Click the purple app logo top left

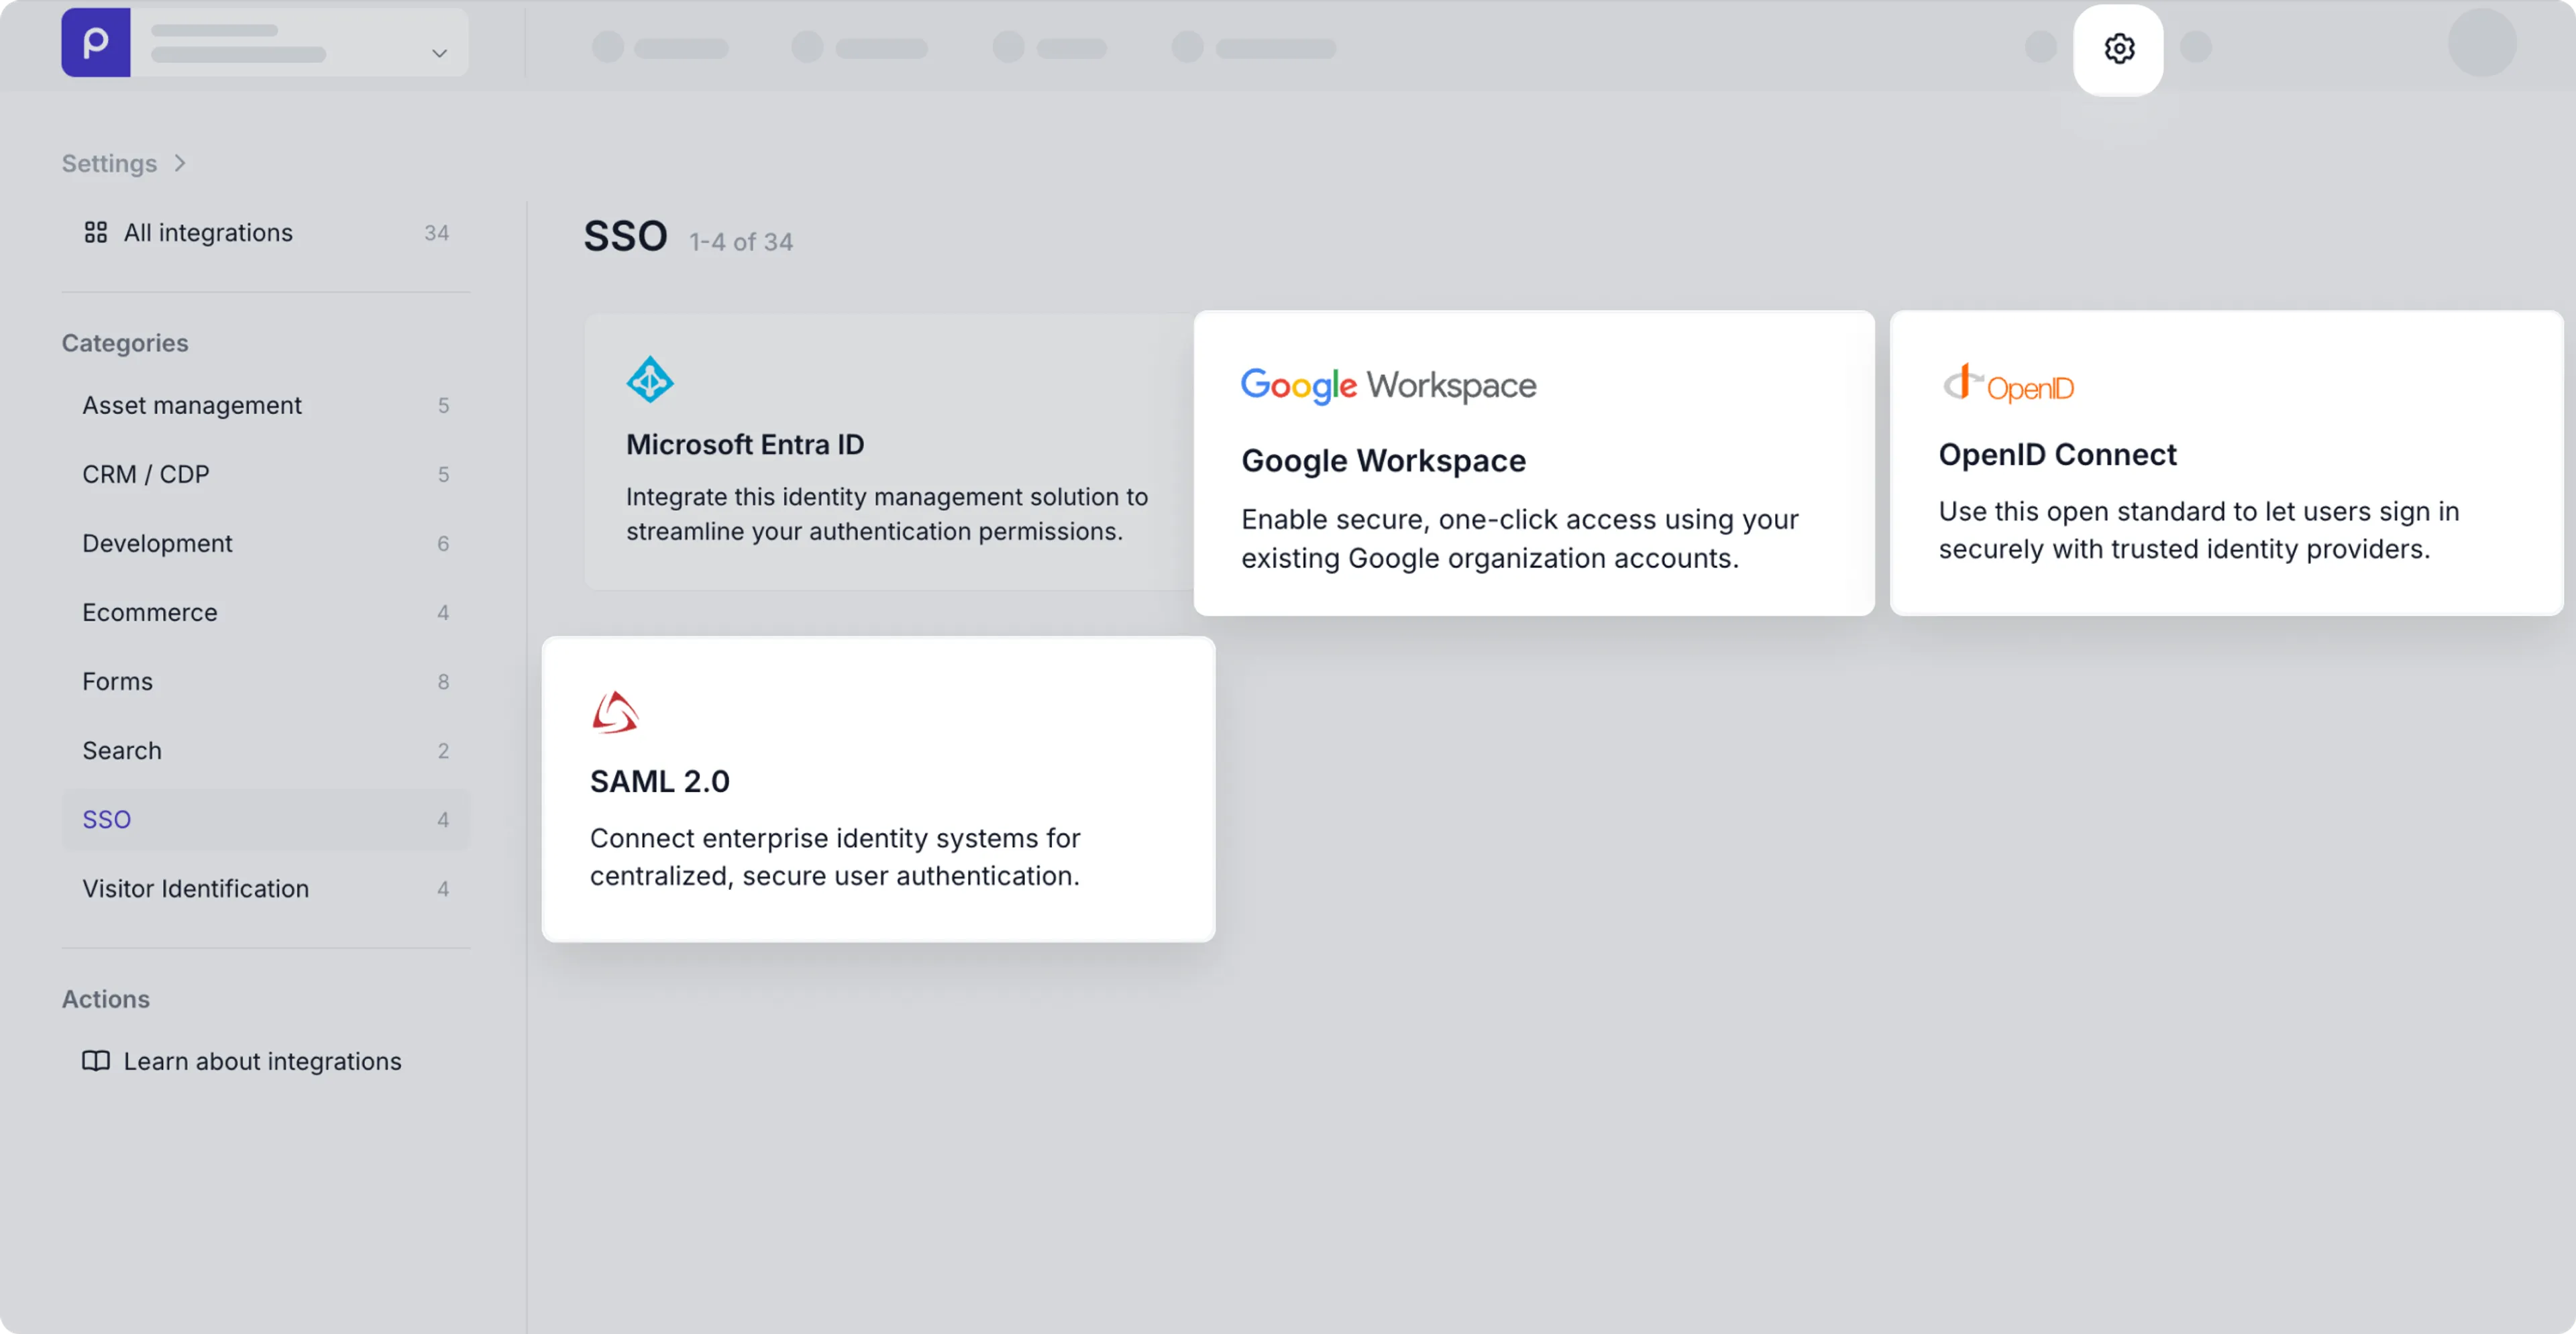pos(95,42)
